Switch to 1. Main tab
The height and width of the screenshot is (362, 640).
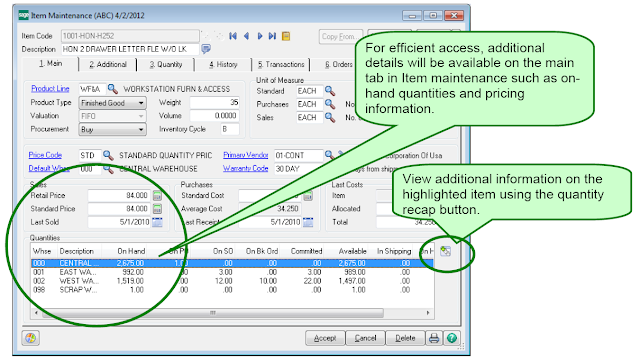51,64
